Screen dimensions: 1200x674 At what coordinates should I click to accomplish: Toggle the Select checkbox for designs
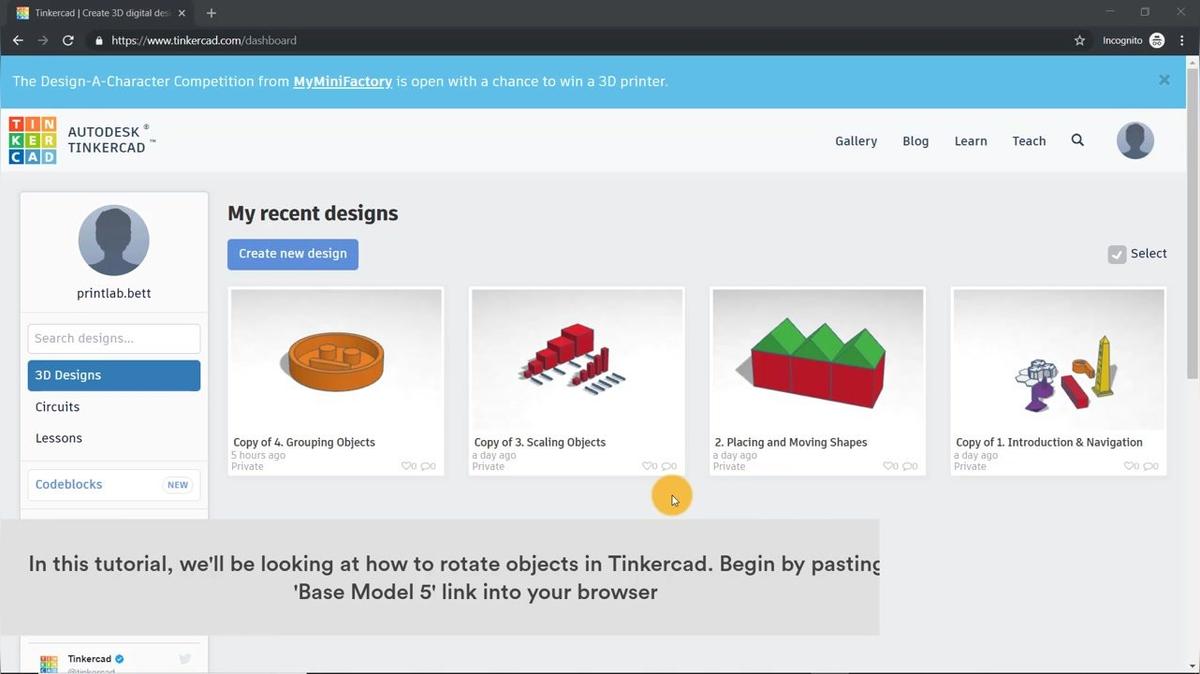(x=1117, y=254)
